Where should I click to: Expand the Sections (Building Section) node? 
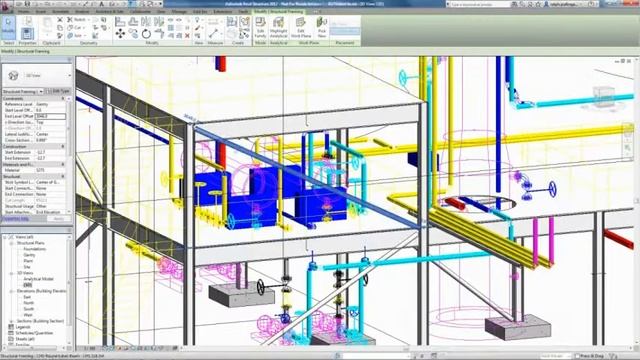[x=12, y=321]
